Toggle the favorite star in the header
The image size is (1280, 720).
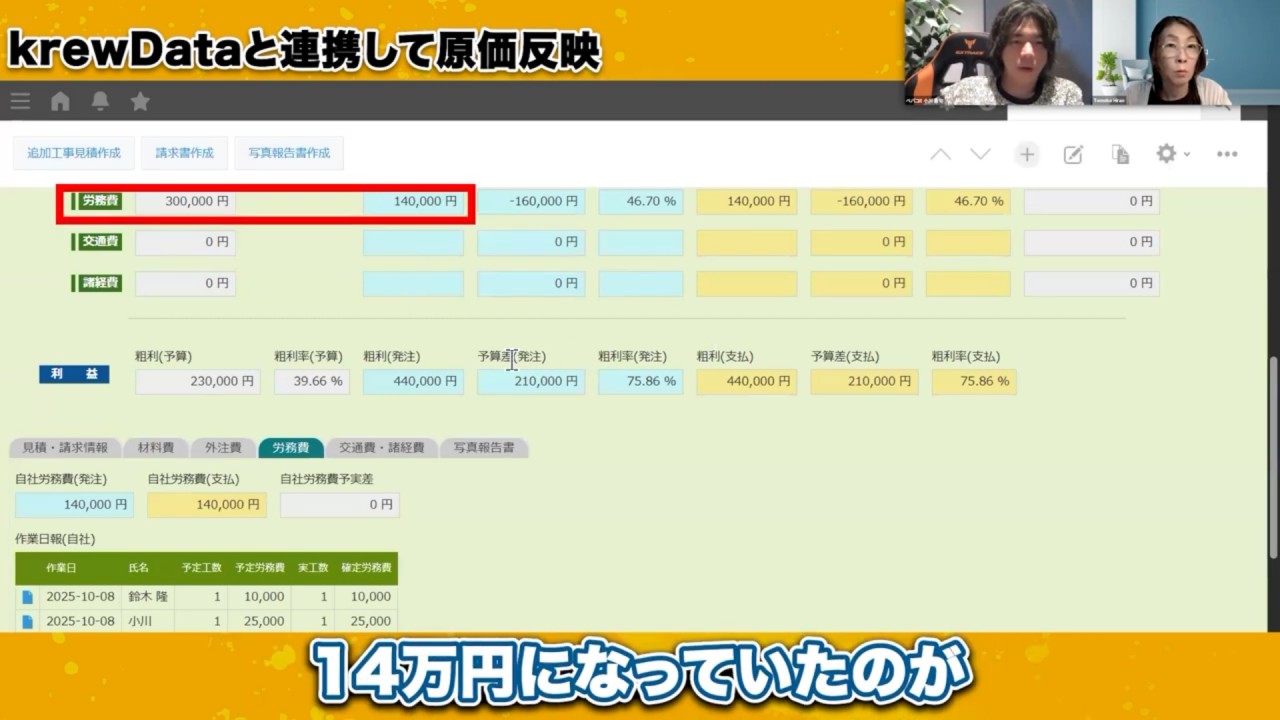(x=140, y=100)
